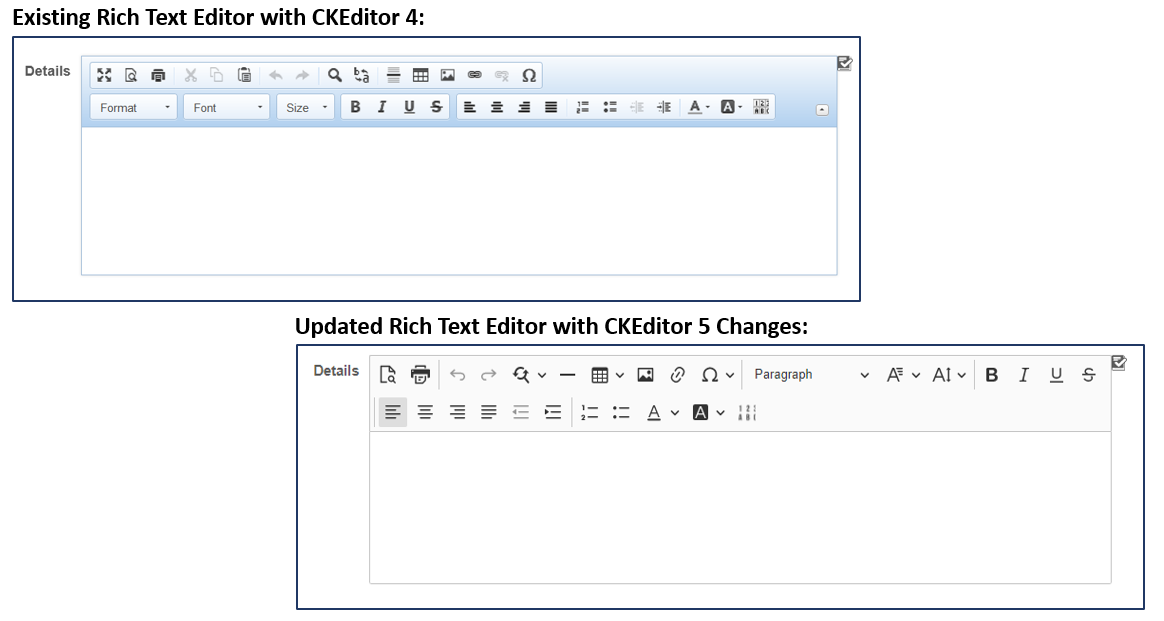Viewport: 1164px width, 621px height.
Task: Insert bulleted list in CKEditor 4
Action: tap(610, 107)
